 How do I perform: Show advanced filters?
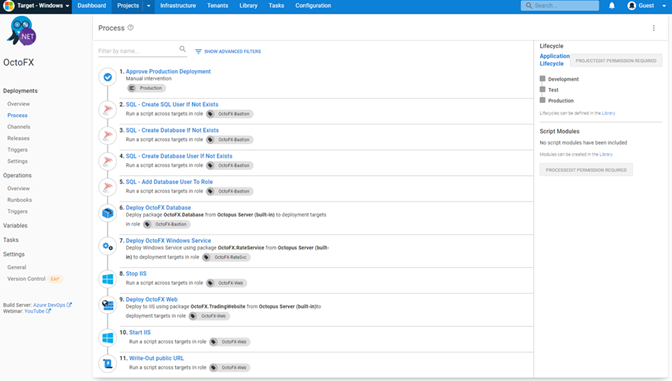pyautogui.click(x=228, y=51)
